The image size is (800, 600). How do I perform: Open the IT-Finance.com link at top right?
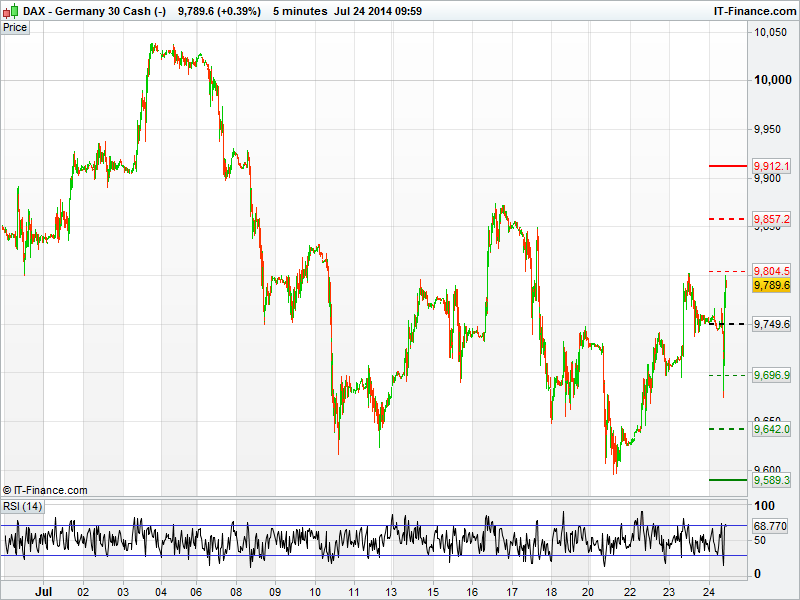pos(753,11)
